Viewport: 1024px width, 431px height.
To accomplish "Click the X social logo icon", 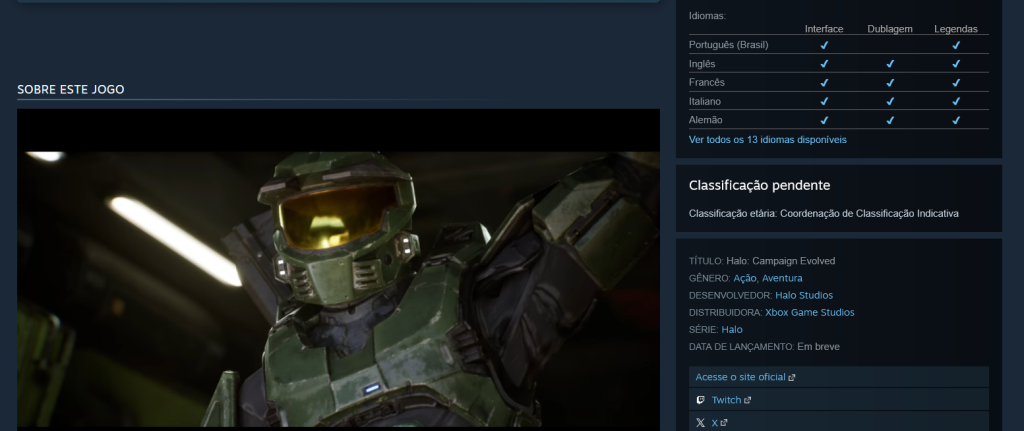I will [x=700, y=423].
